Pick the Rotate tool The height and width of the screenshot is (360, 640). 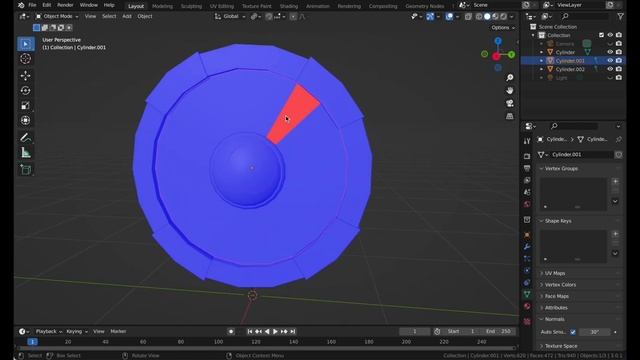[x=26, y=91]
